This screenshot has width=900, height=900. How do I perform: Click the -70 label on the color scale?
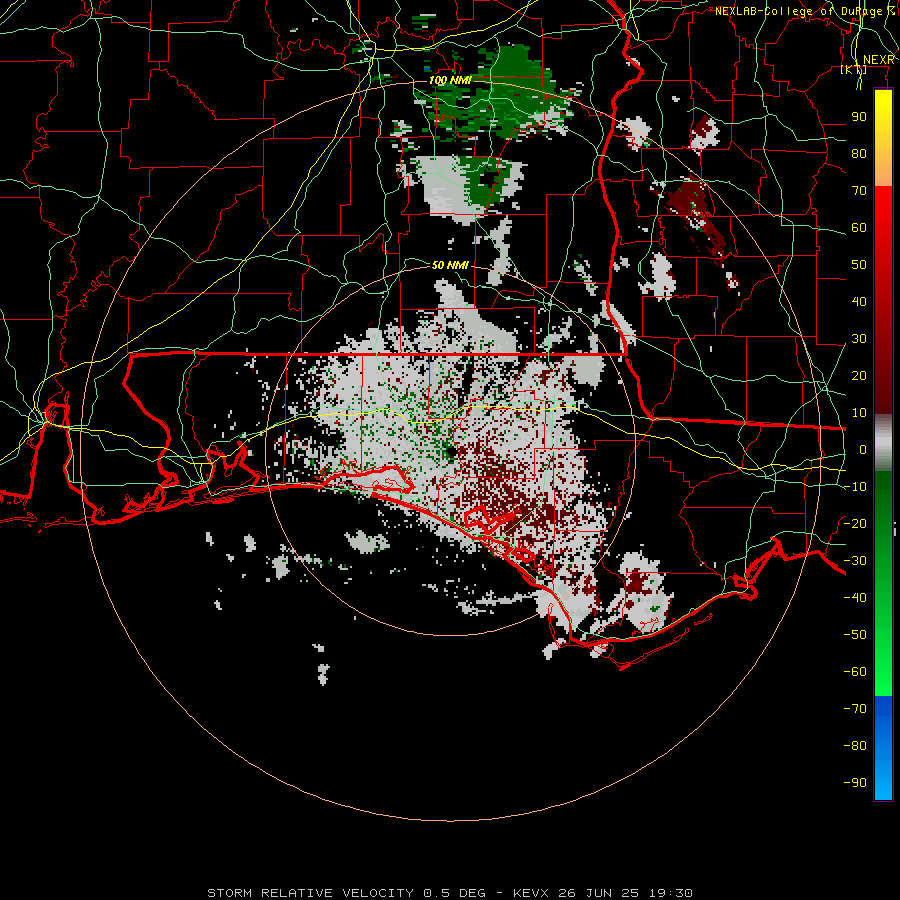(x=855, y=708)
